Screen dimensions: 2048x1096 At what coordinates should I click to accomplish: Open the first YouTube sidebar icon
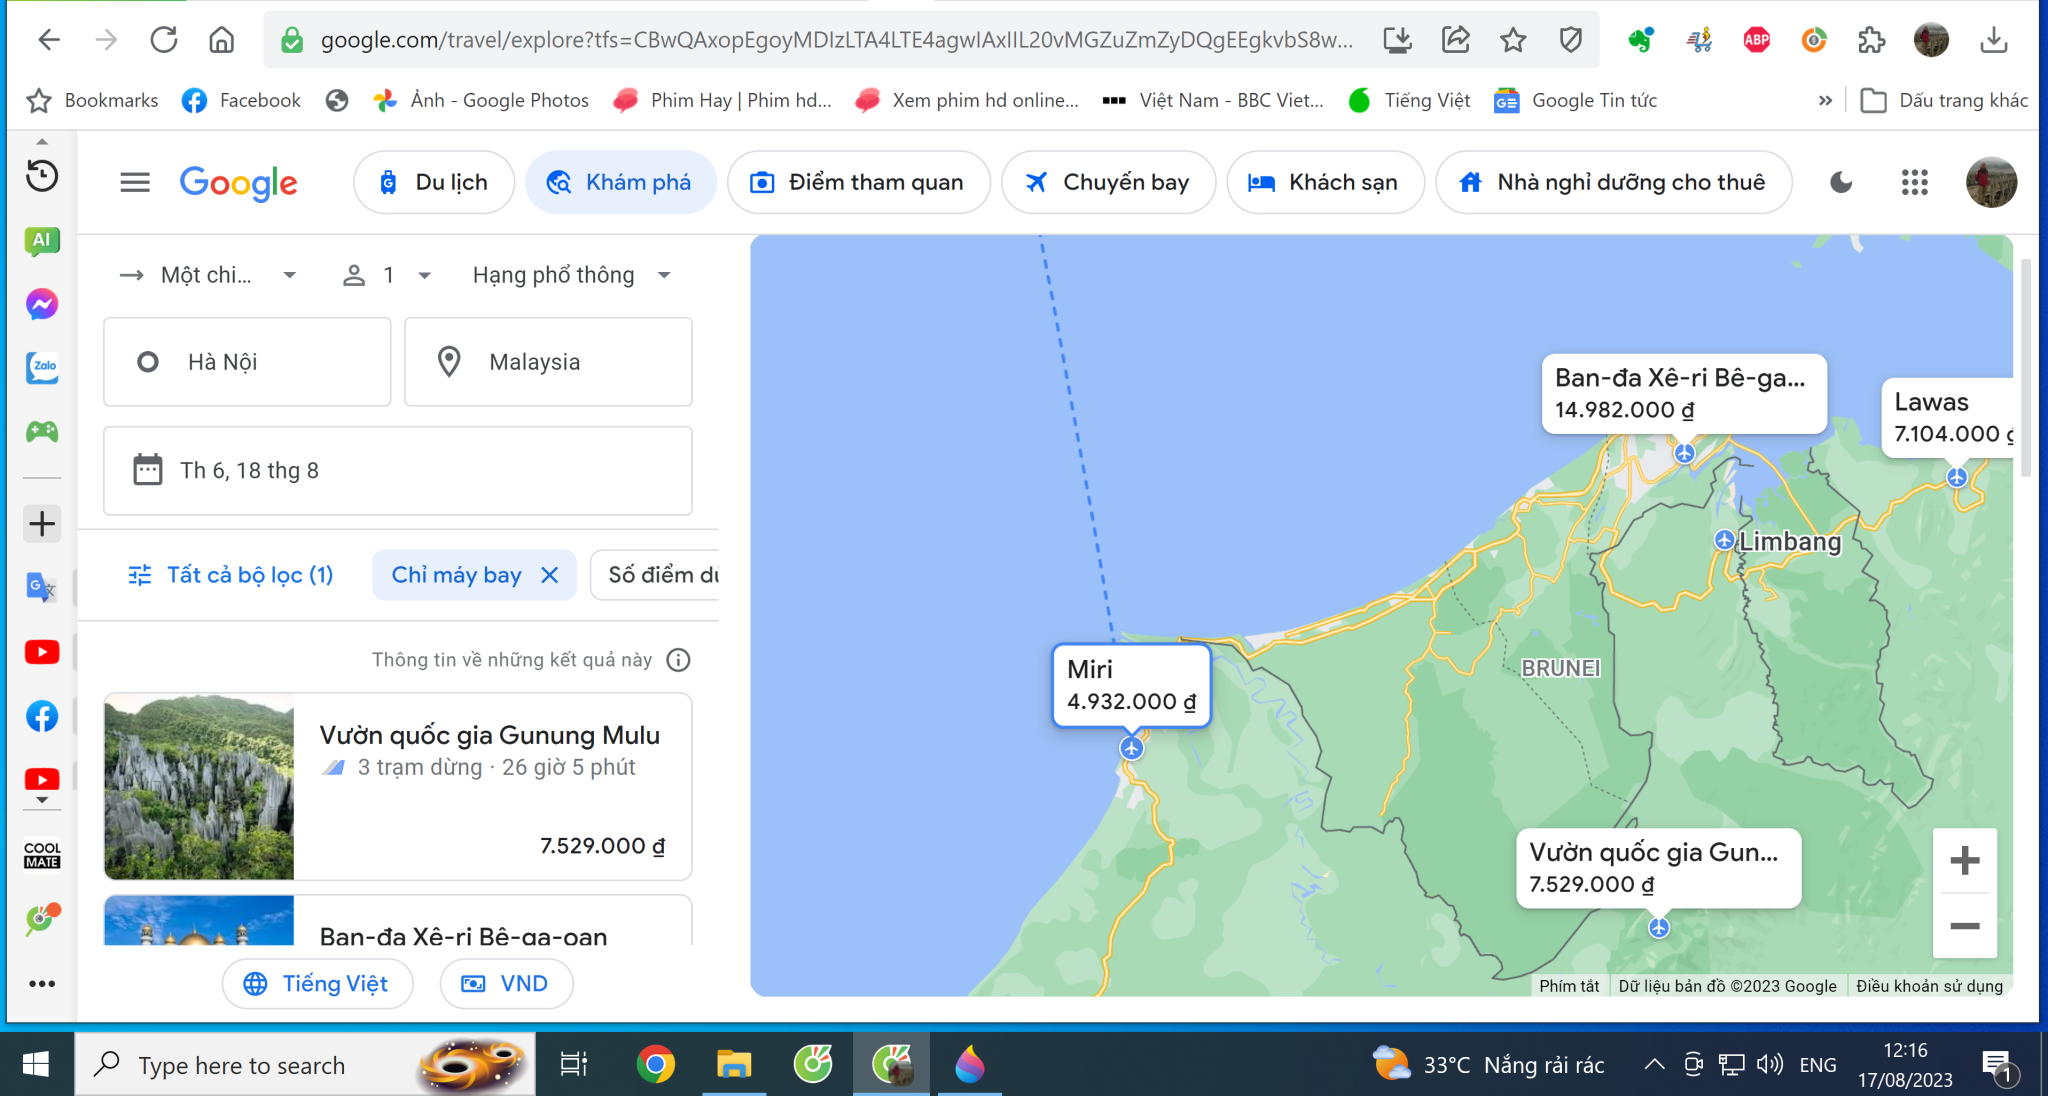42,652
